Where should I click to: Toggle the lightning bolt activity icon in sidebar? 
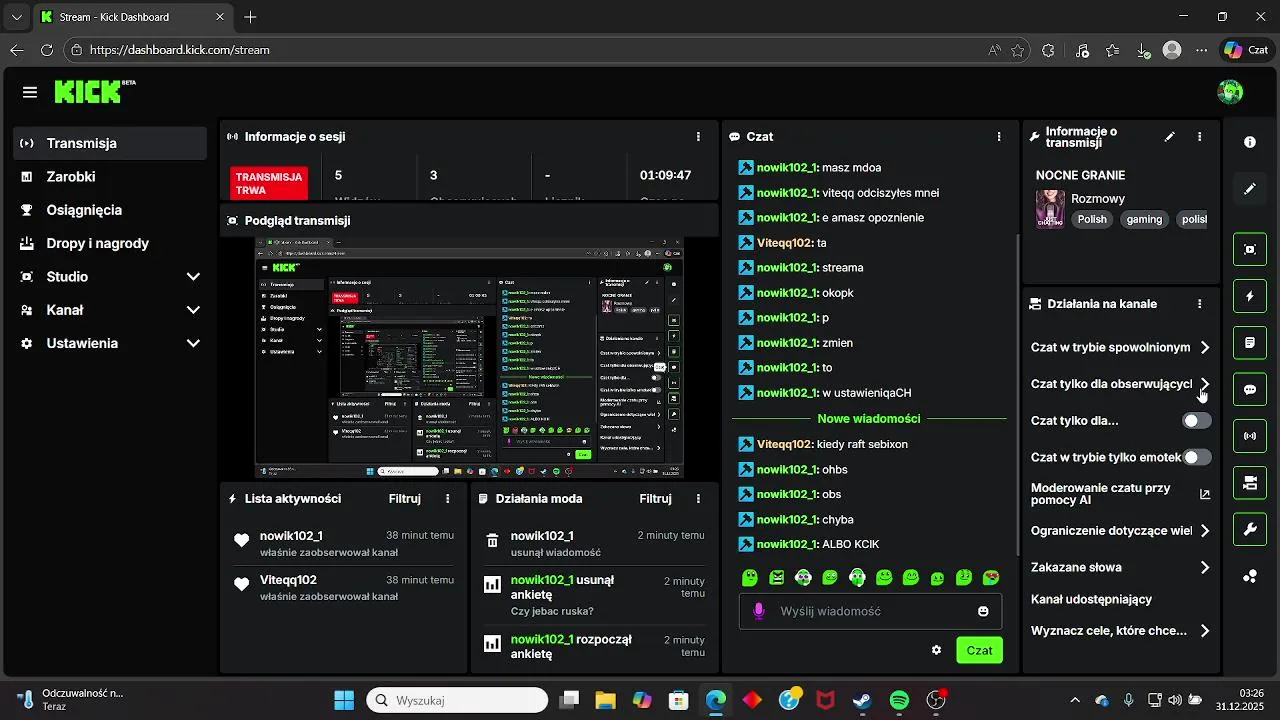pyautogui.click(x=1250, y=296)
